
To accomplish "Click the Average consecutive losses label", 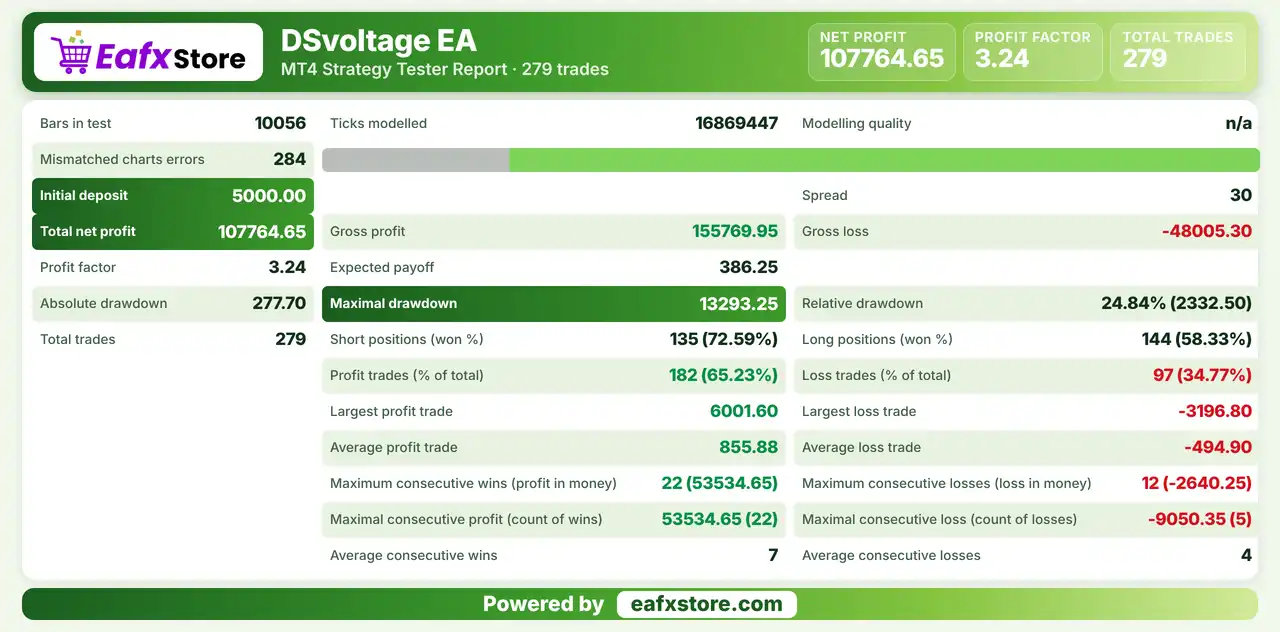I will point(891,556).
